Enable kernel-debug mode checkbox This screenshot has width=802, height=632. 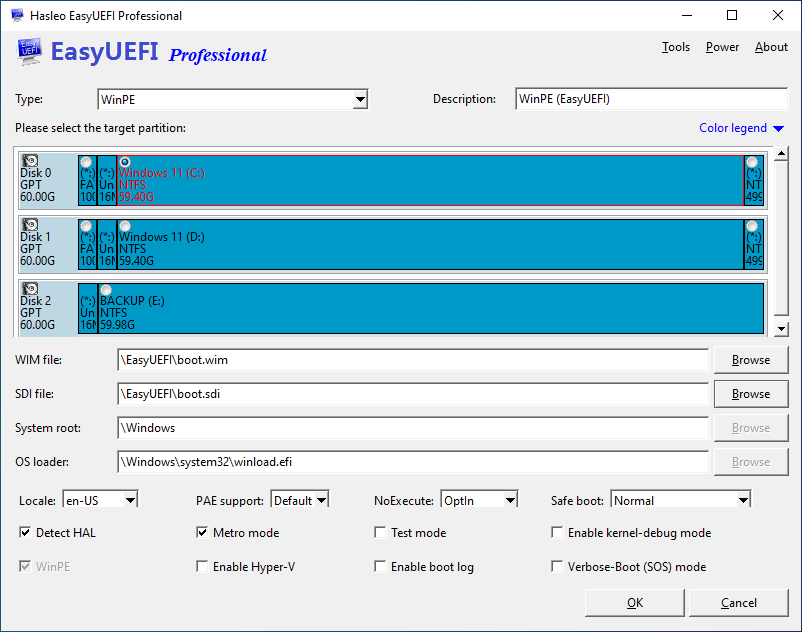pos(557,532)
